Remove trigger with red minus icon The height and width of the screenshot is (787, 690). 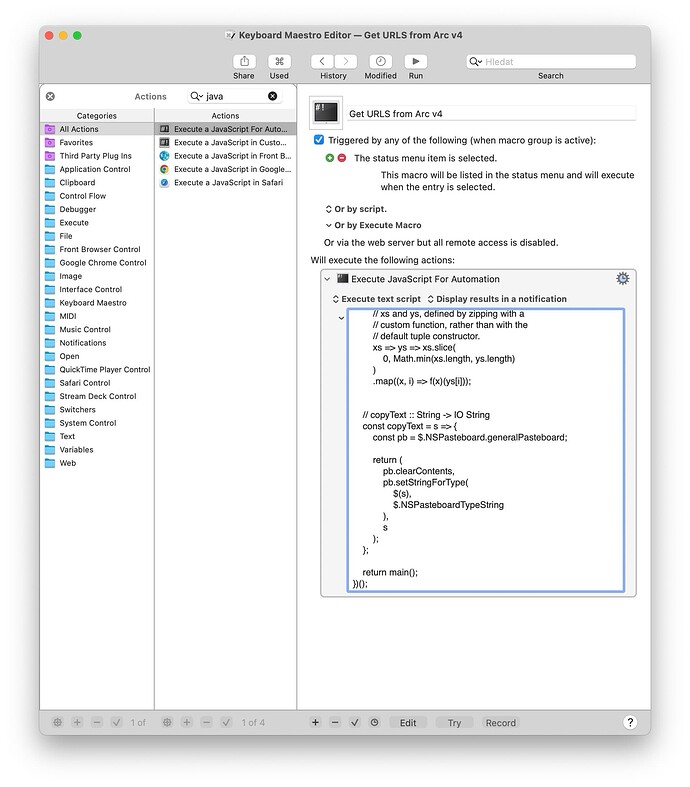pyautogui.click(x=342, y=158)
